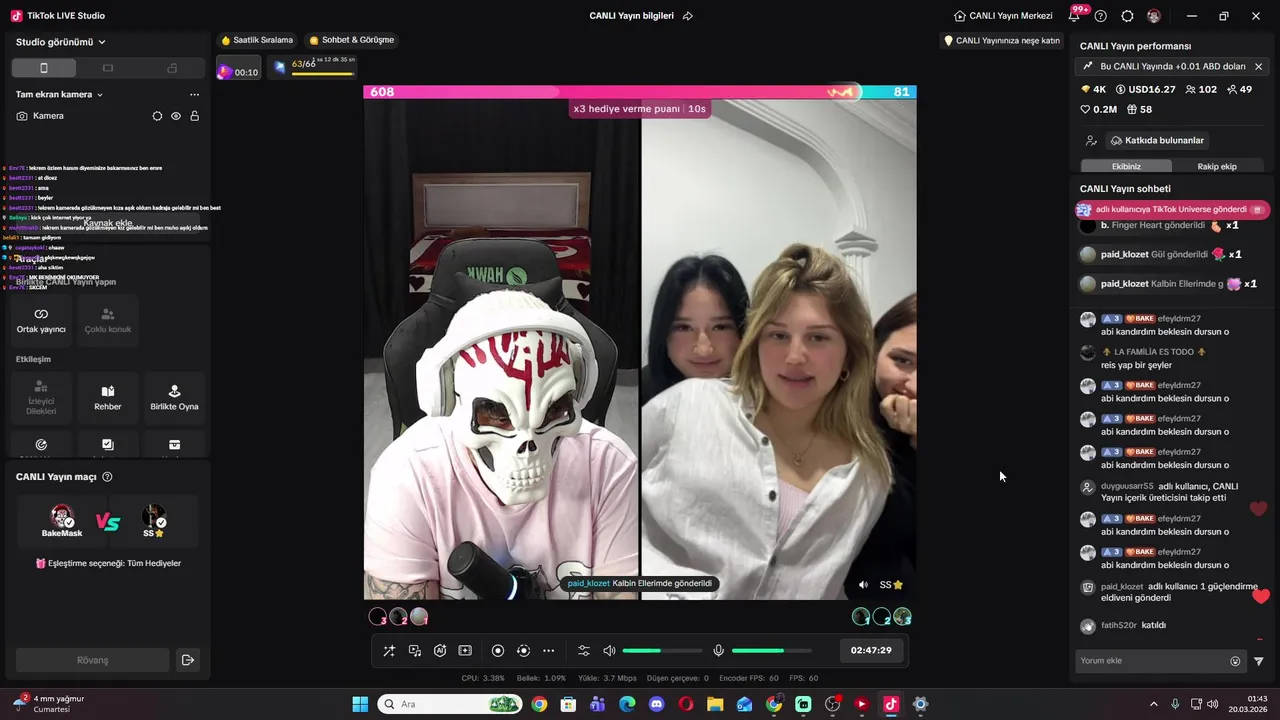Image resolution: width=1280 pixels, height=720 pixels.
Task: Start recording with the record button
Action: [498, 651]
